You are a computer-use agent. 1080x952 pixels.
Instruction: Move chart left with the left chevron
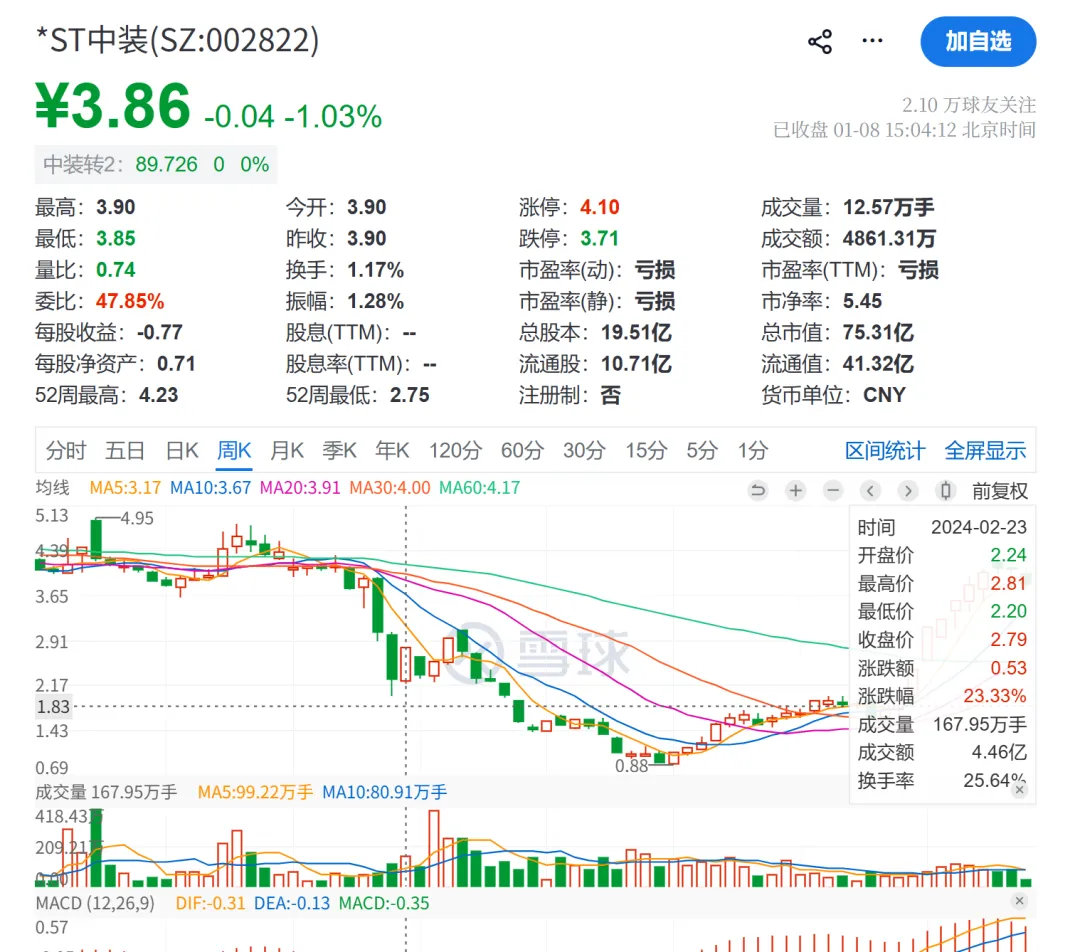click(871, 490)
